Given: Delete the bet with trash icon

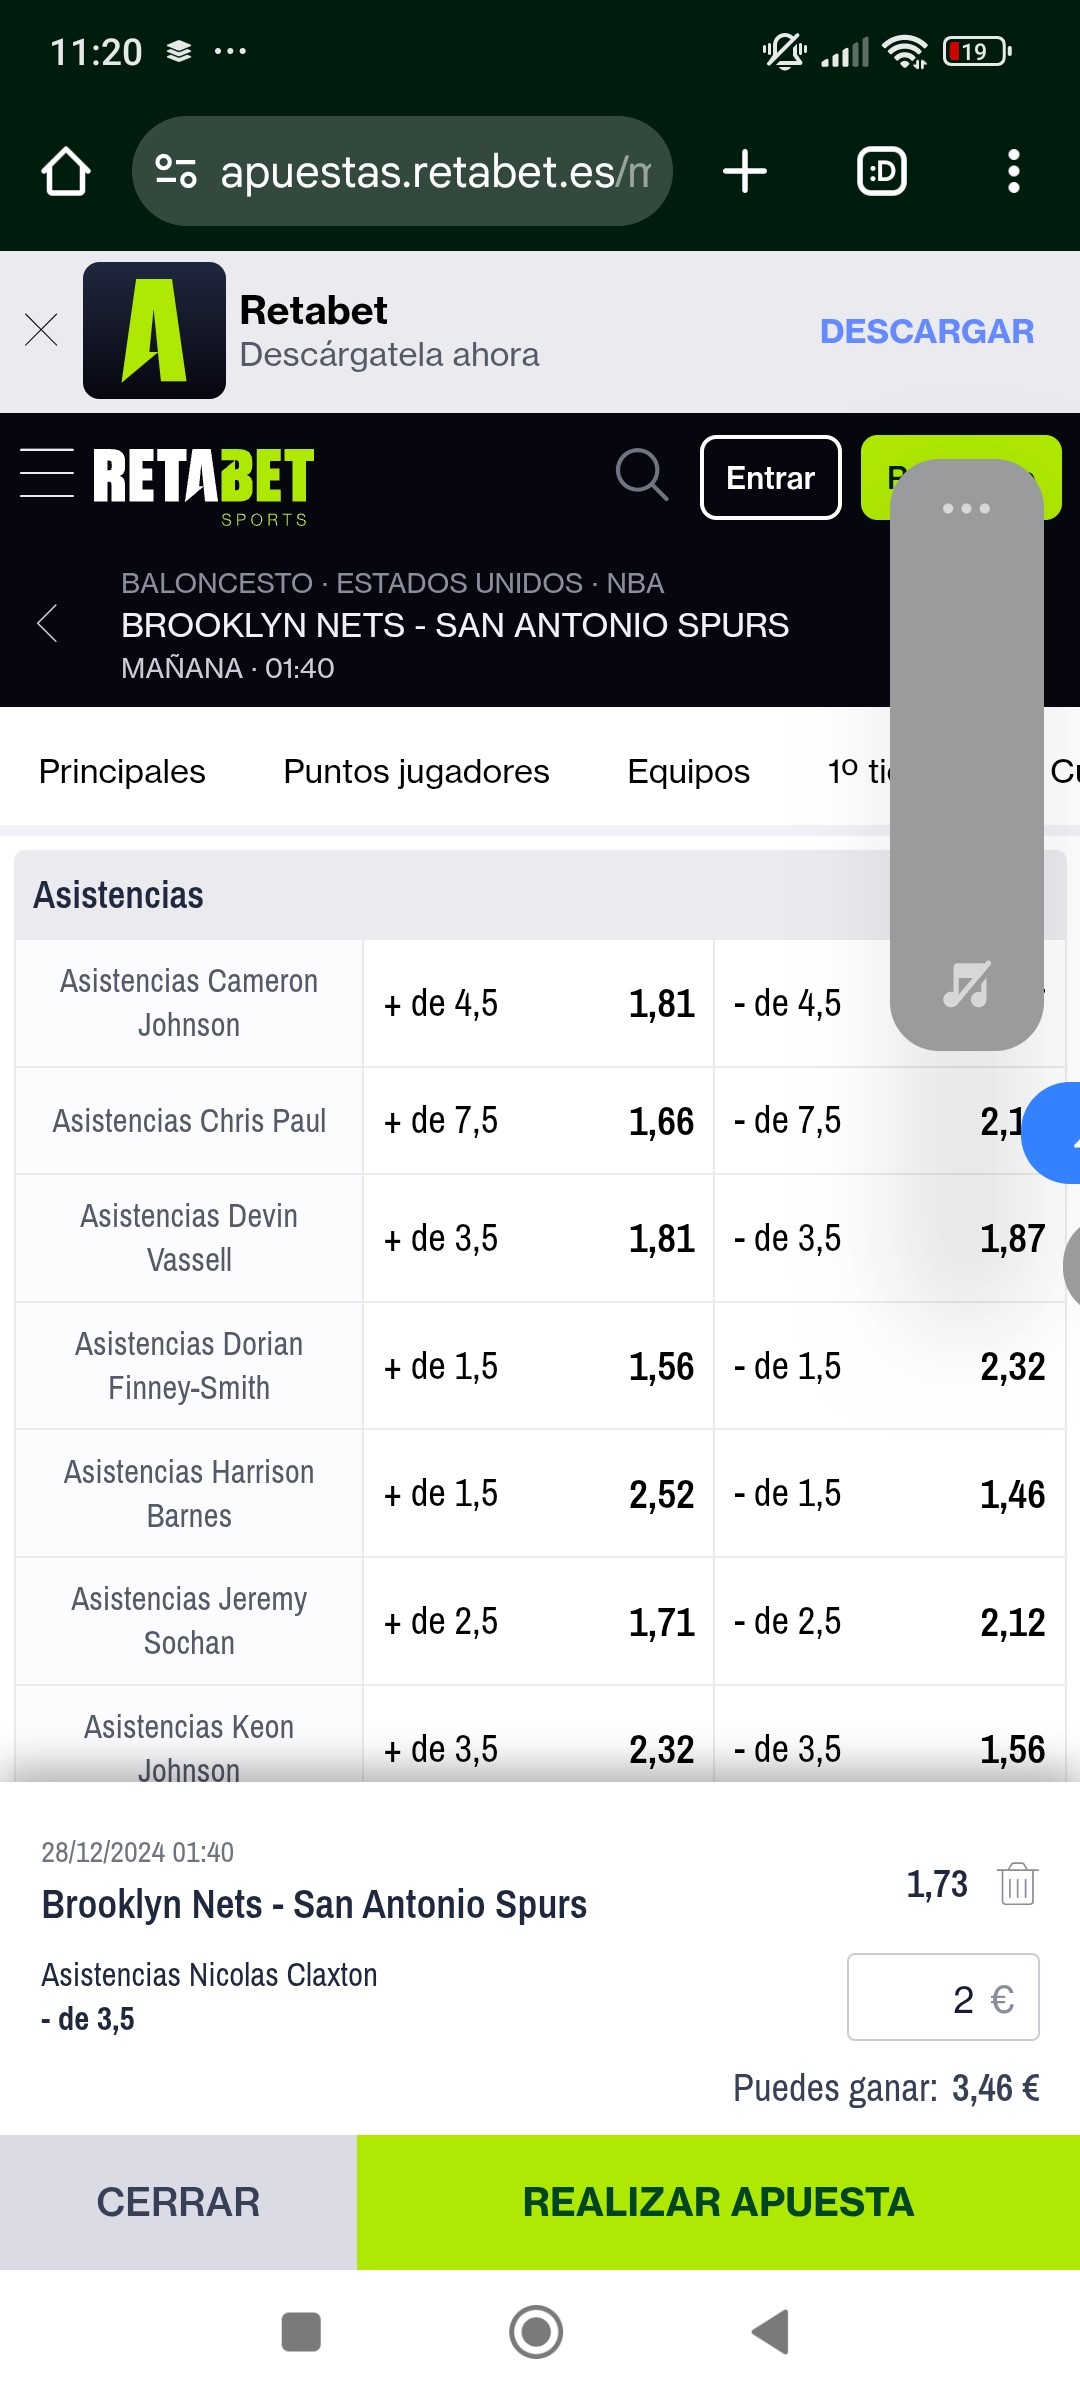Looking at the screenshot, I should pyautogui.click(x=1017, y=1884).
